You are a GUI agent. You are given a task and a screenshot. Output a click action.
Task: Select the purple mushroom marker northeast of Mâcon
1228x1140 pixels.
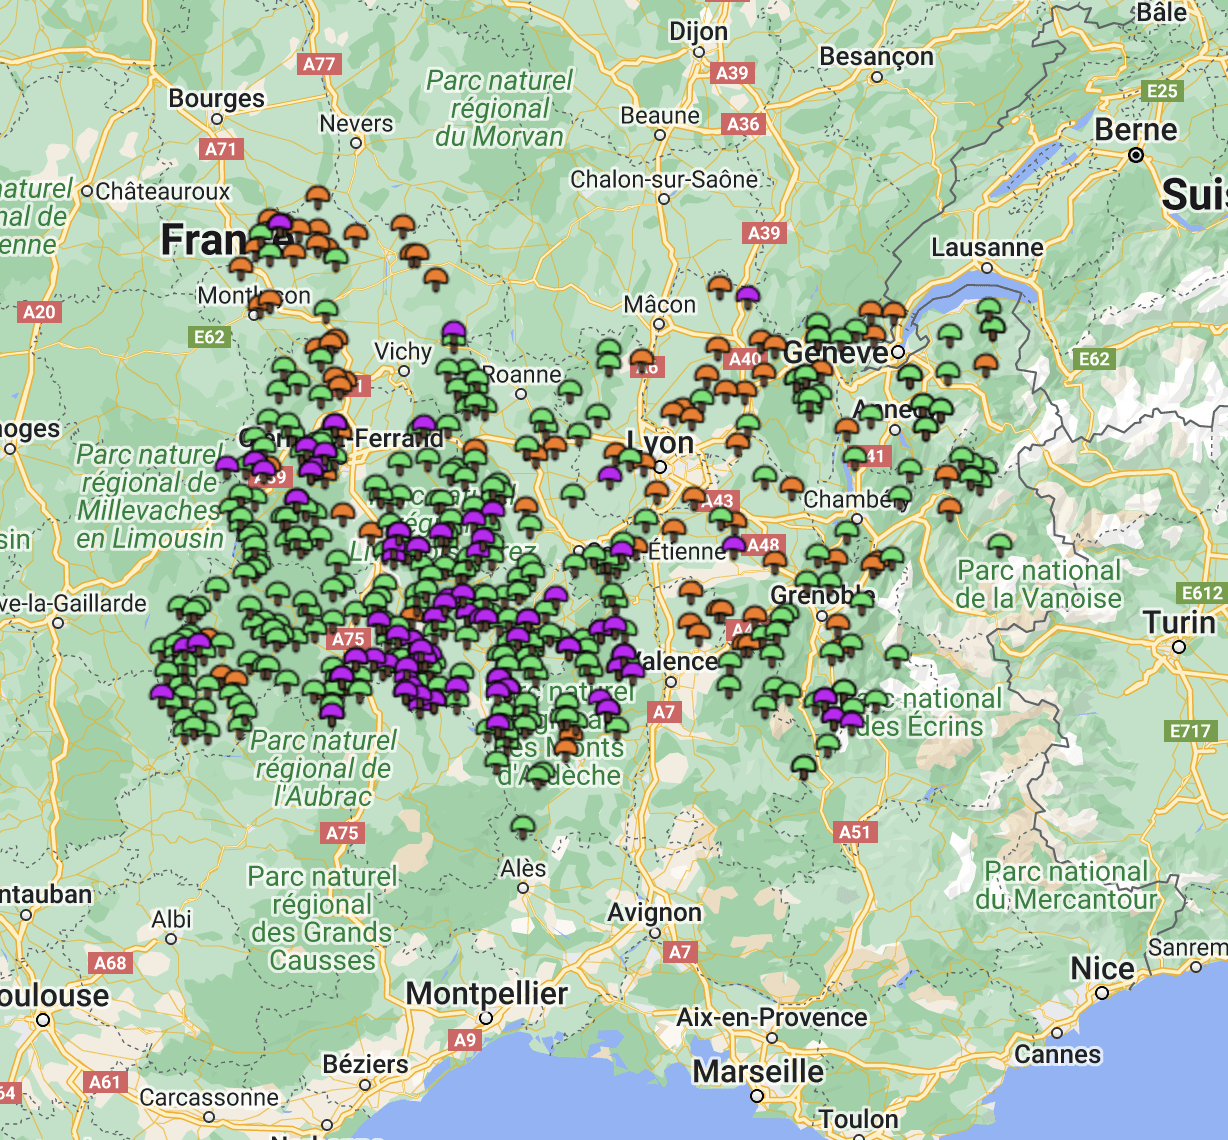pos(747,296)
